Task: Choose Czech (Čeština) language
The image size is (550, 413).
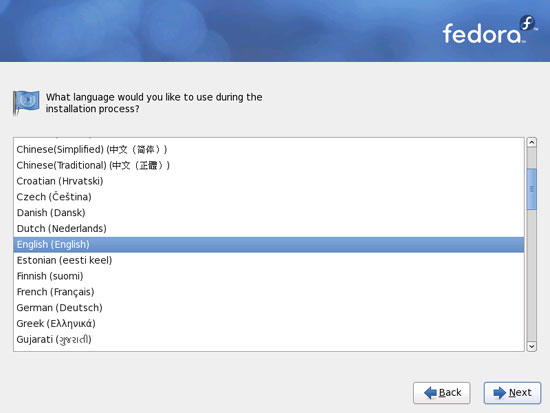Action: (x=269, y=197)
